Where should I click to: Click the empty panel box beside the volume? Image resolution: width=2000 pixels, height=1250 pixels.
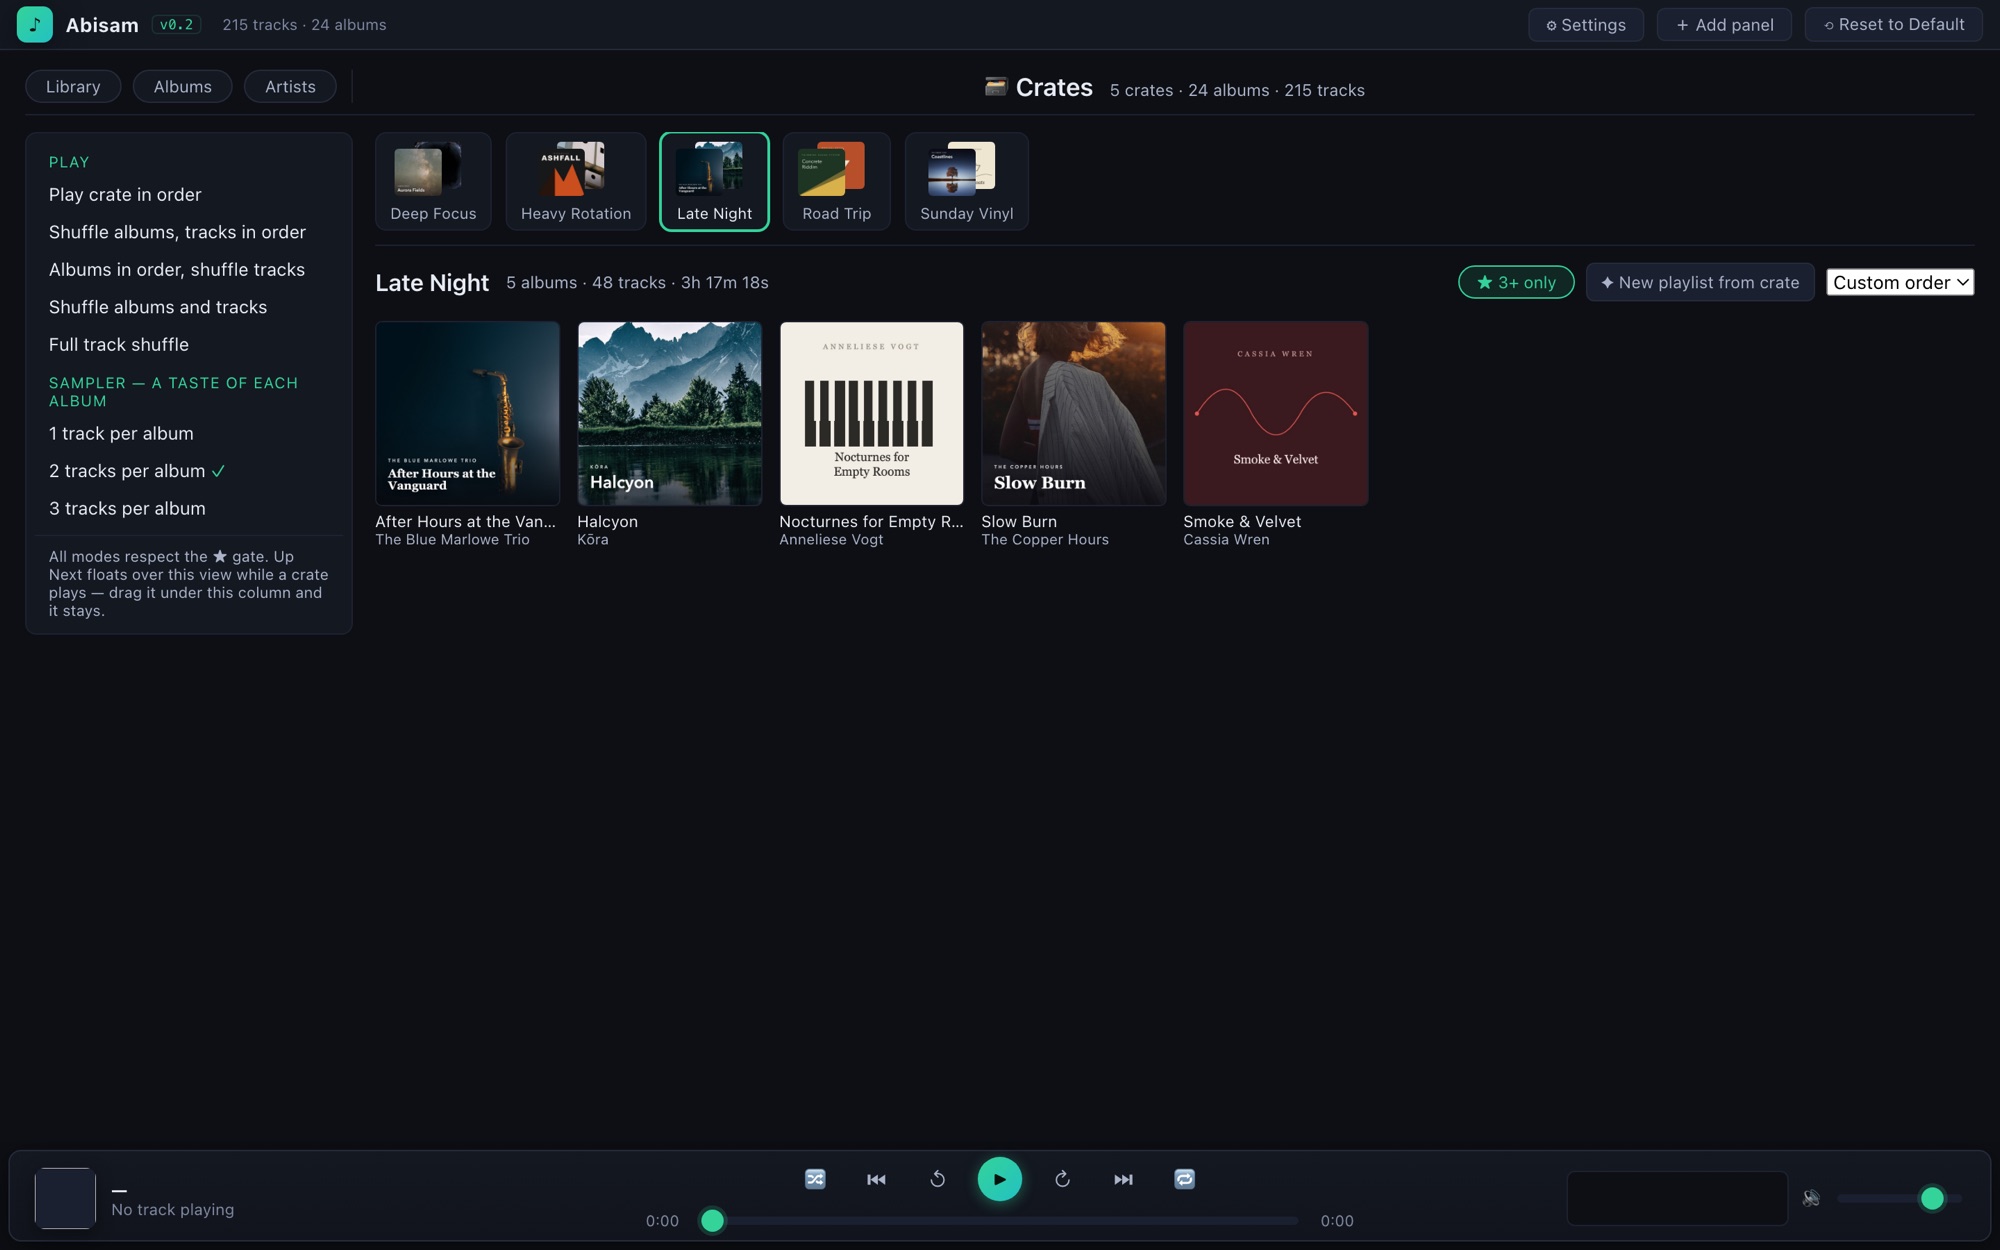1677,1198
